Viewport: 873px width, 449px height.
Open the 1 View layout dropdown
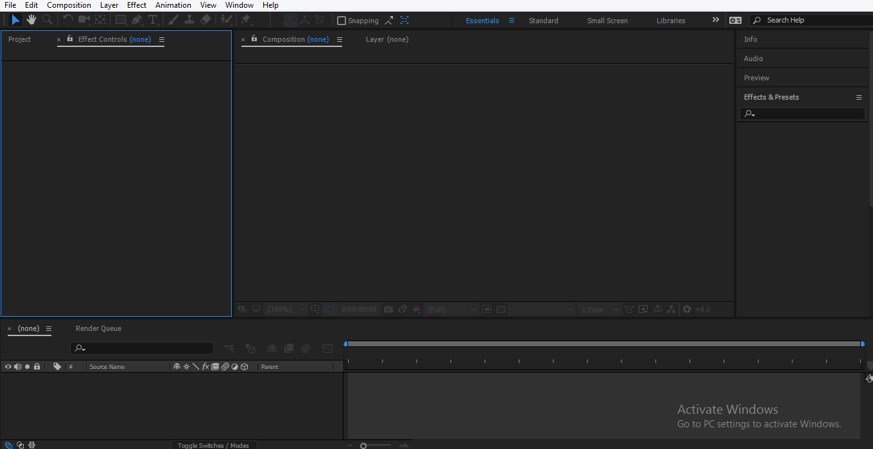coord(599,309)
